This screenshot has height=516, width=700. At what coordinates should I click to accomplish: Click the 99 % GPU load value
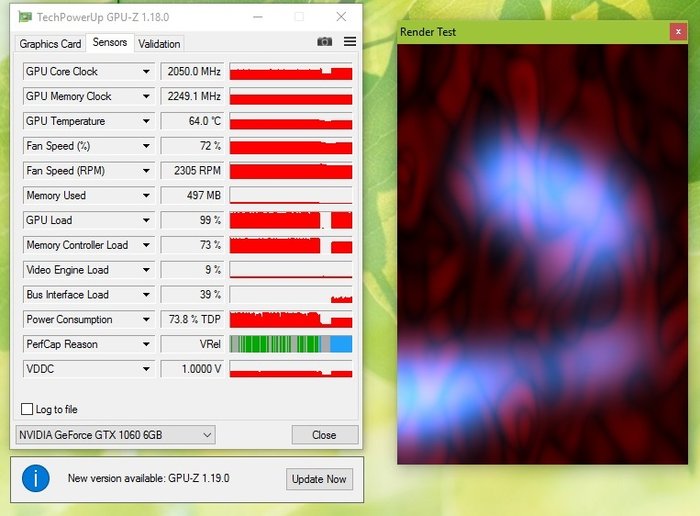[x=192, y=220]
